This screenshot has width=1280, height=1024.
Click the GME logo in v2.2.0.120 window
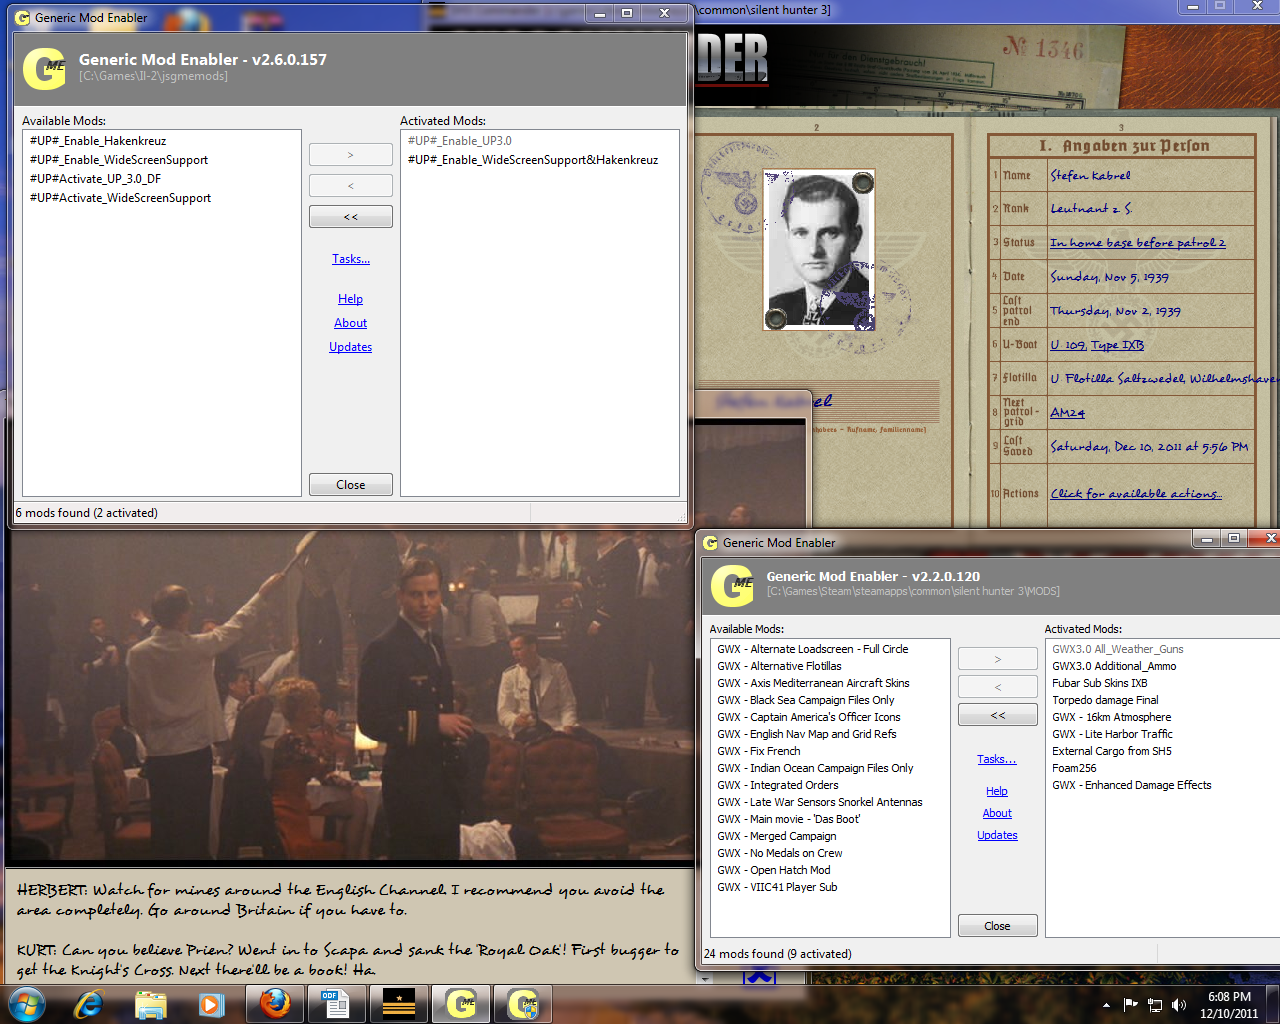(732, 584)
